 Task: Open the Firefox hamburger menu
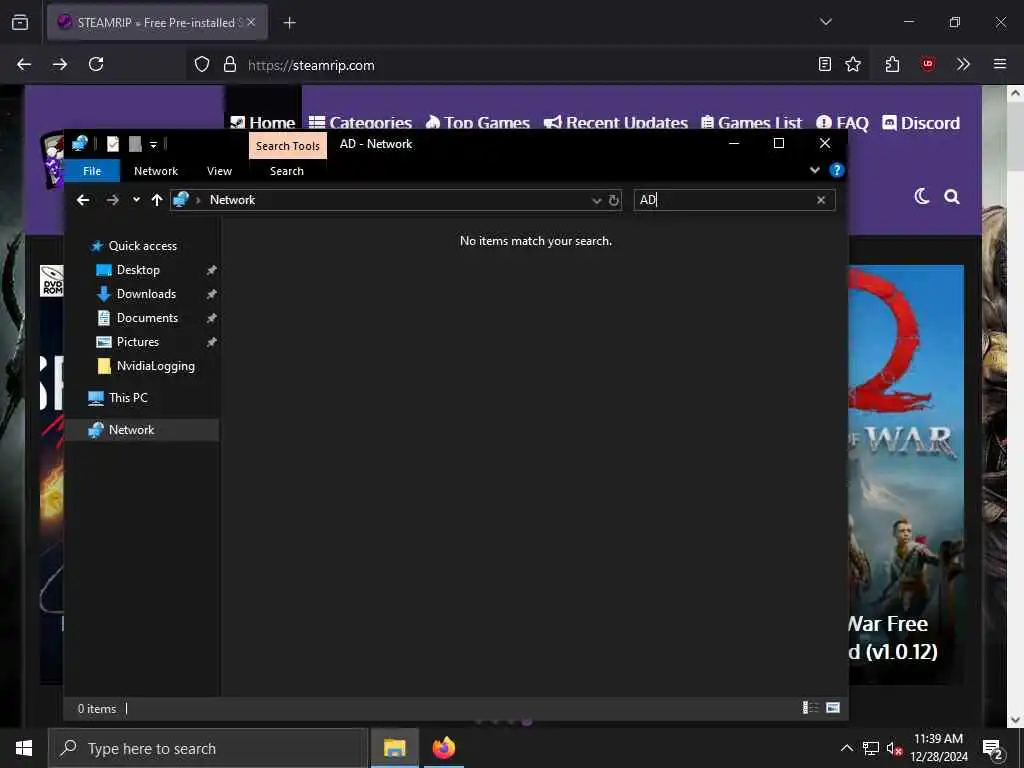pyautogui.click(x=1000, y=64)
